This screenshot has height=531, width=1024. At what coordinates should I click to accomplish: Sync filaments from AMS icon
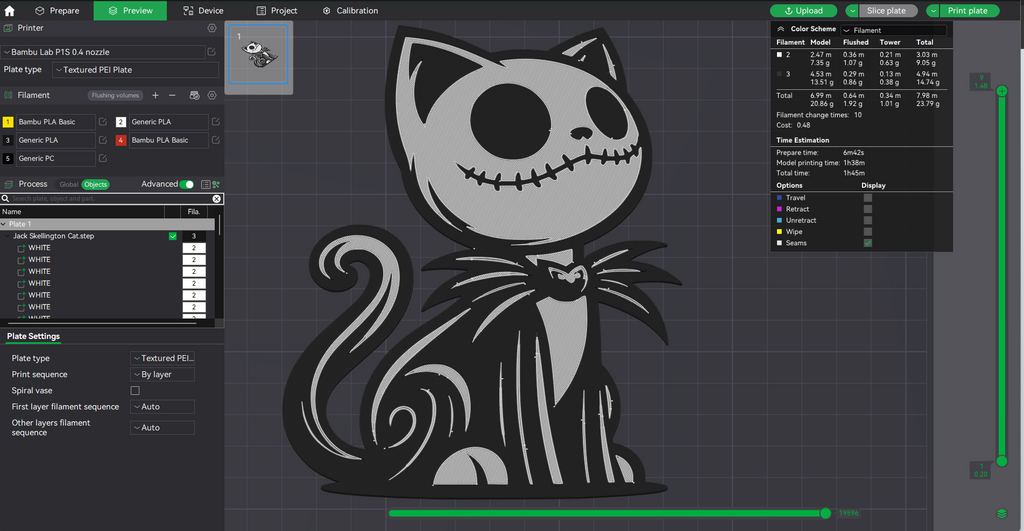point(194,95)
